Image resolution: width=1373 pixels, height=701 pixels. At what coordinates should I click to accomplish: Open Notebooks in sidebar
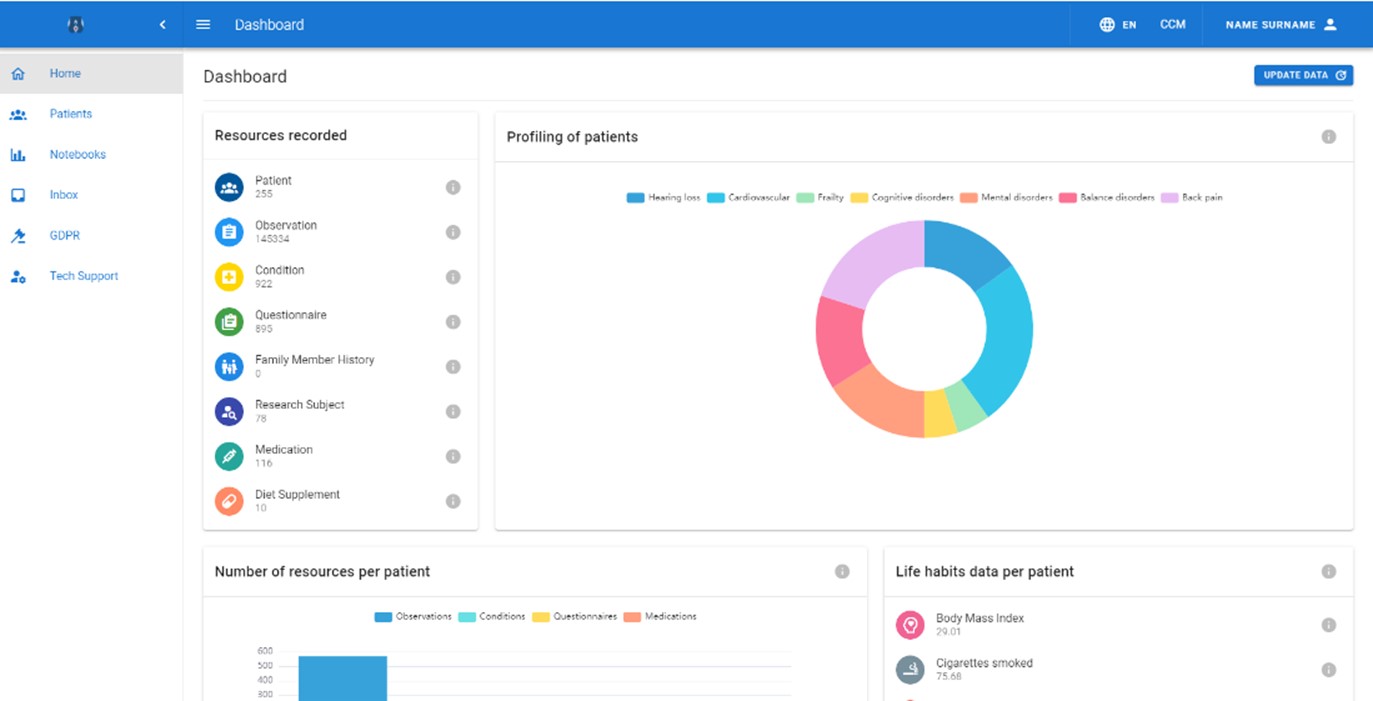(91, 155)
